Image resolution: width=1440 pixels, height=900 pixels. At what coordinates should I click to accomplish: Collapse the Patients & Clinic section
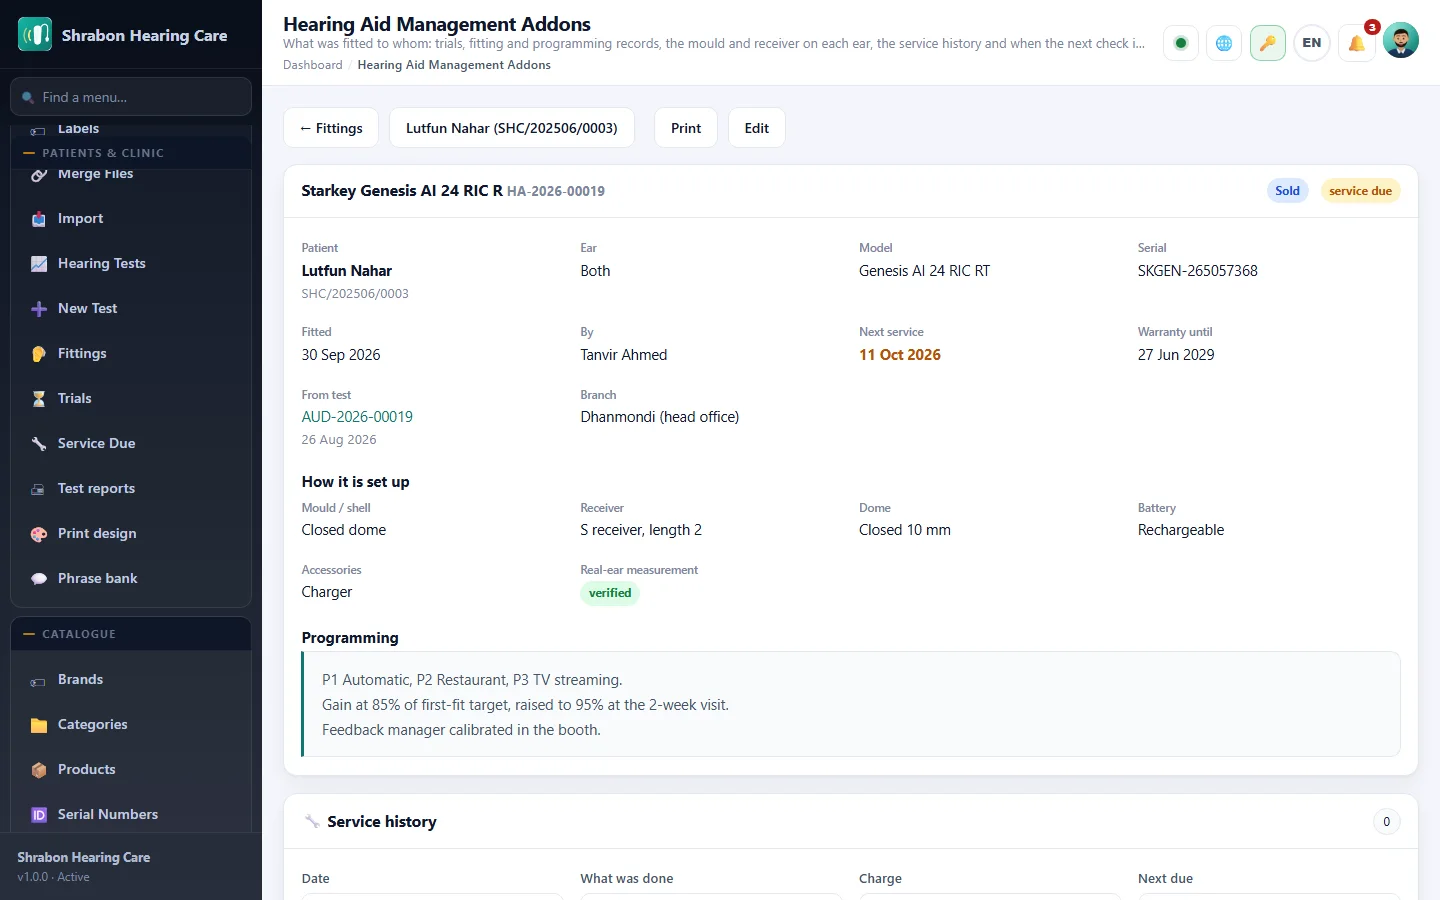(130, 153)
